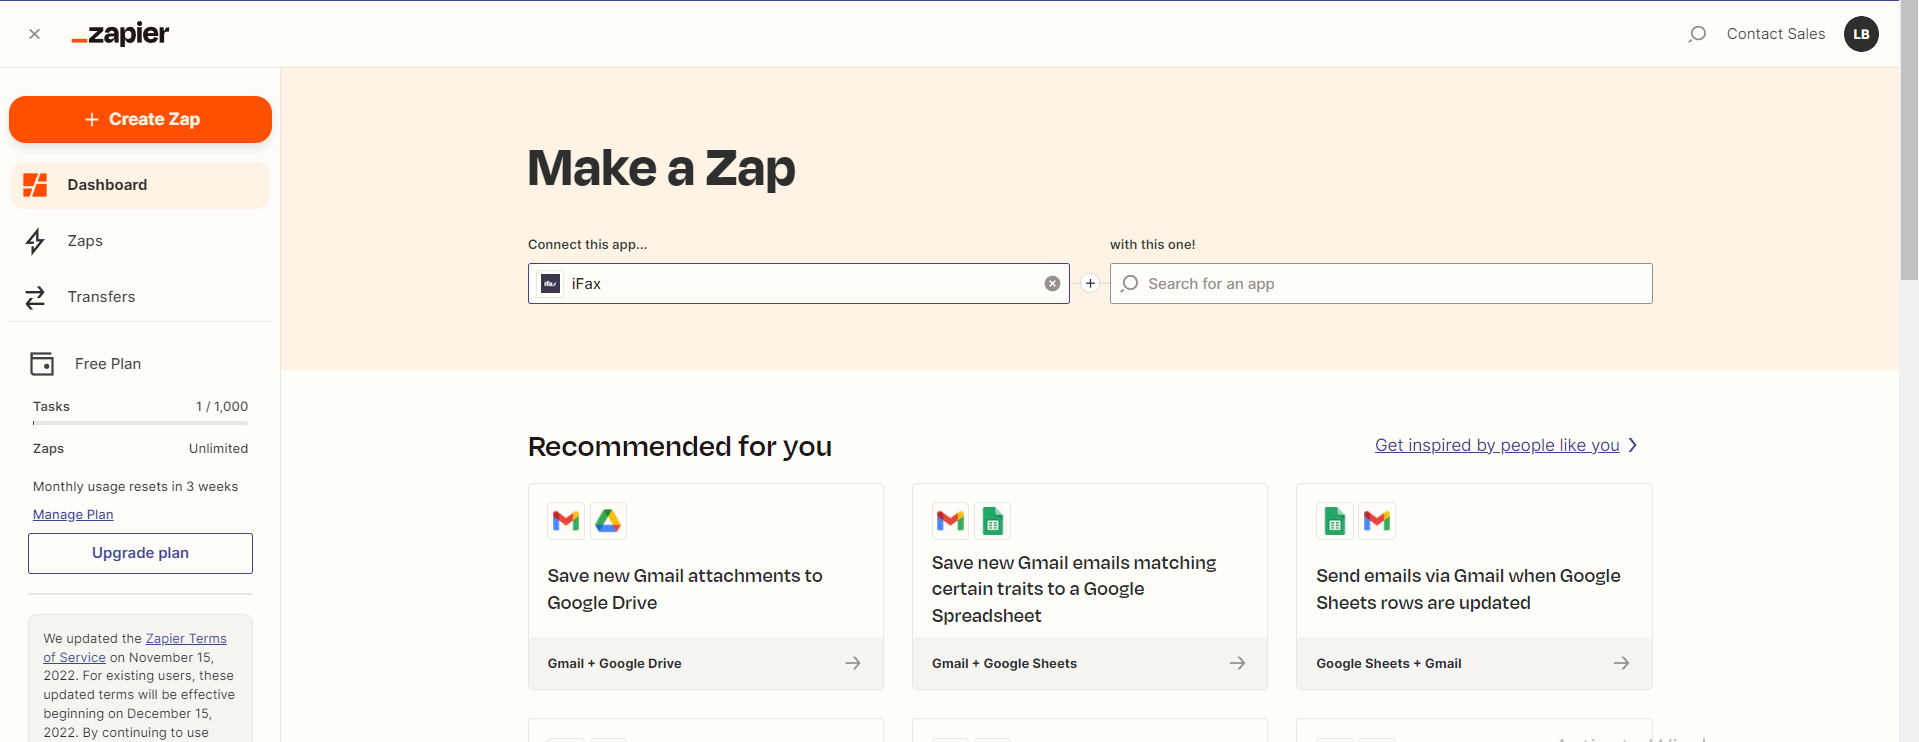Click the Google Drive icon on first card
1919x742 pixels.
pyautogui.click(x=608, y=521)
